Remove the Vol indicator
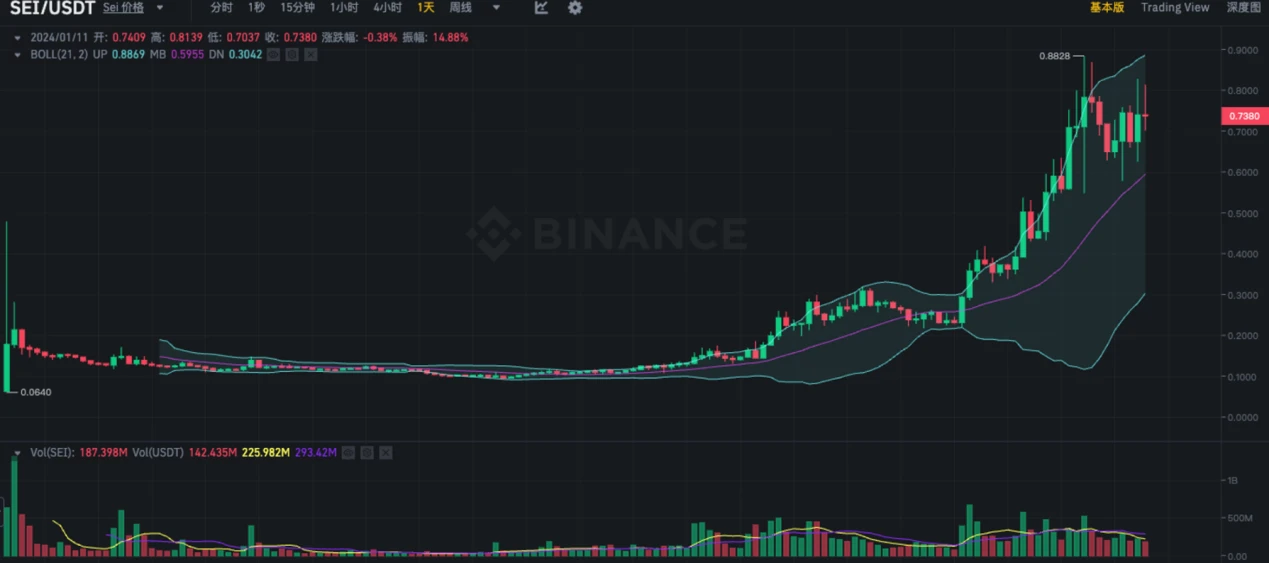The image size is (1269, 563). pos(385,453)
